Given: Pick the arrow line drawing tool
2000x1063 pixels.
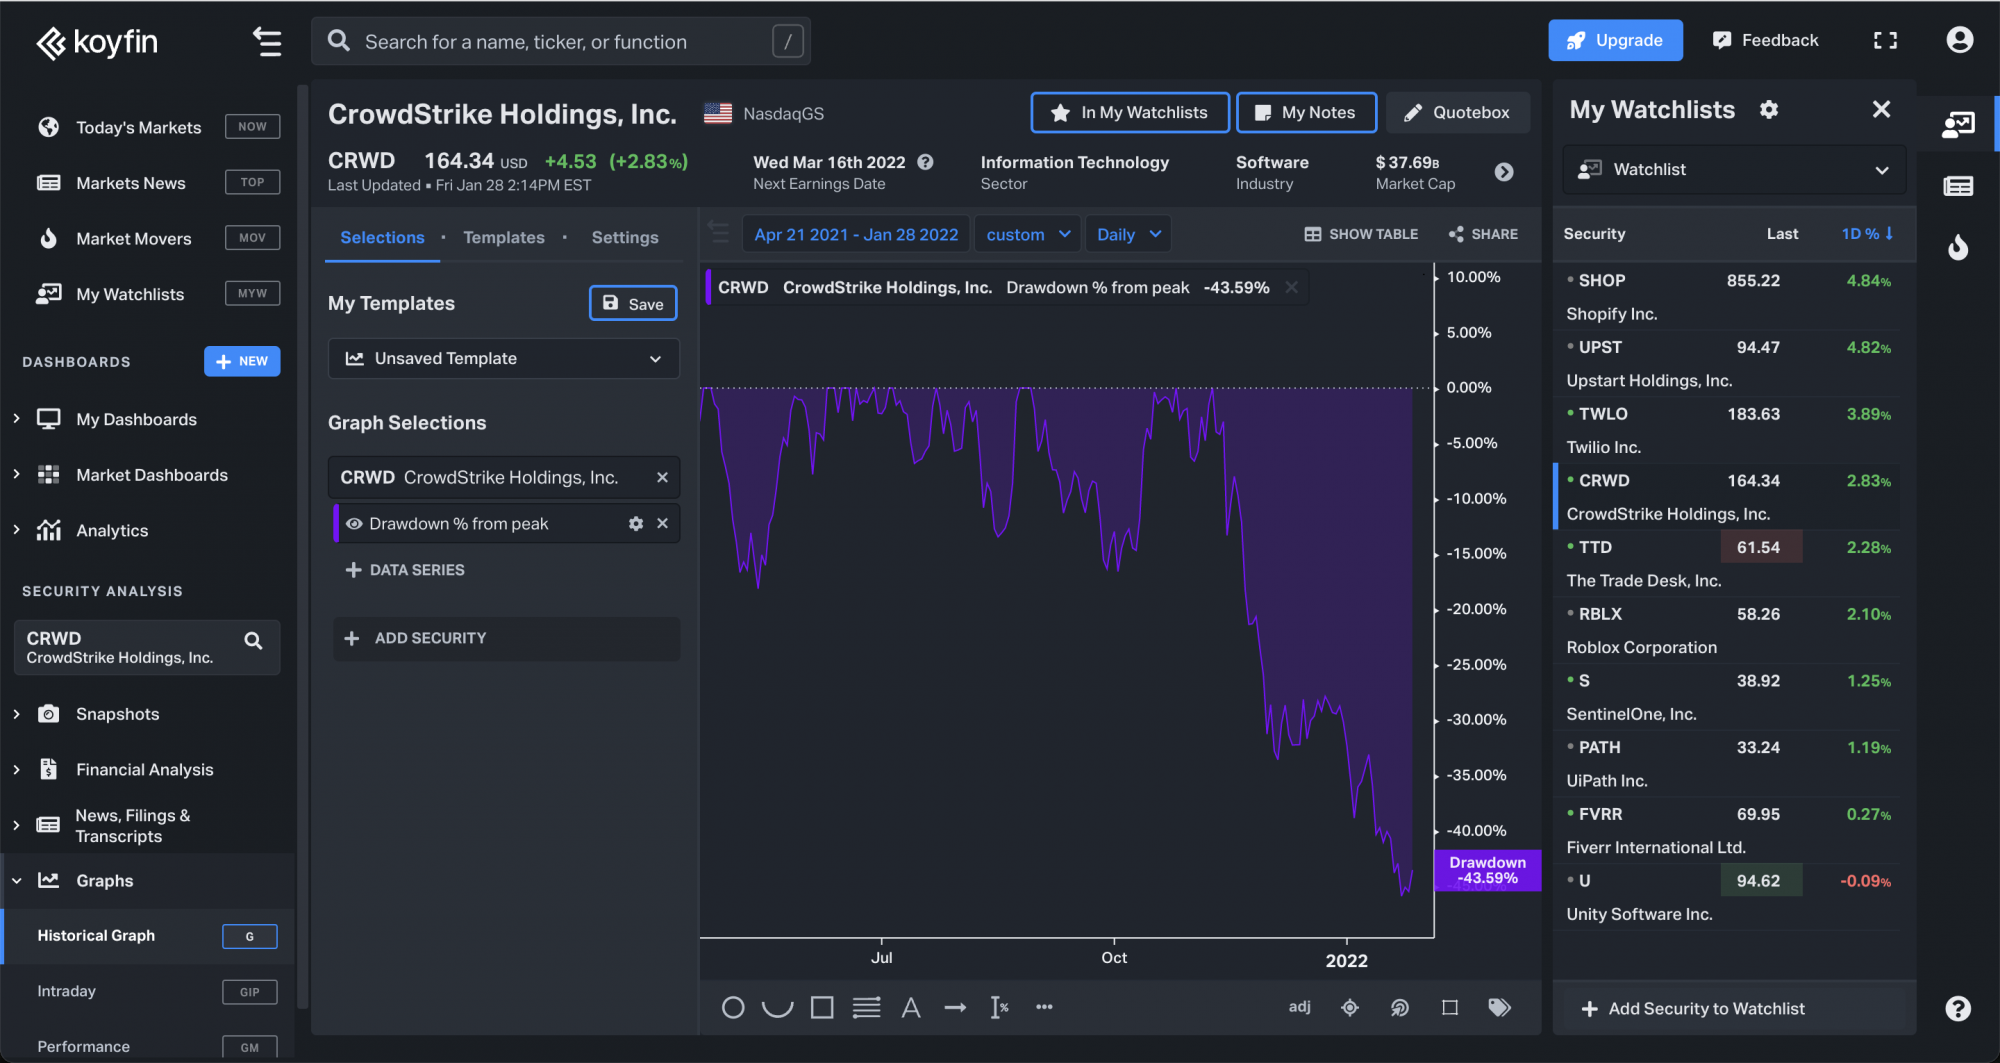Looking at the screenshot, I should (x=955, y=1008).
